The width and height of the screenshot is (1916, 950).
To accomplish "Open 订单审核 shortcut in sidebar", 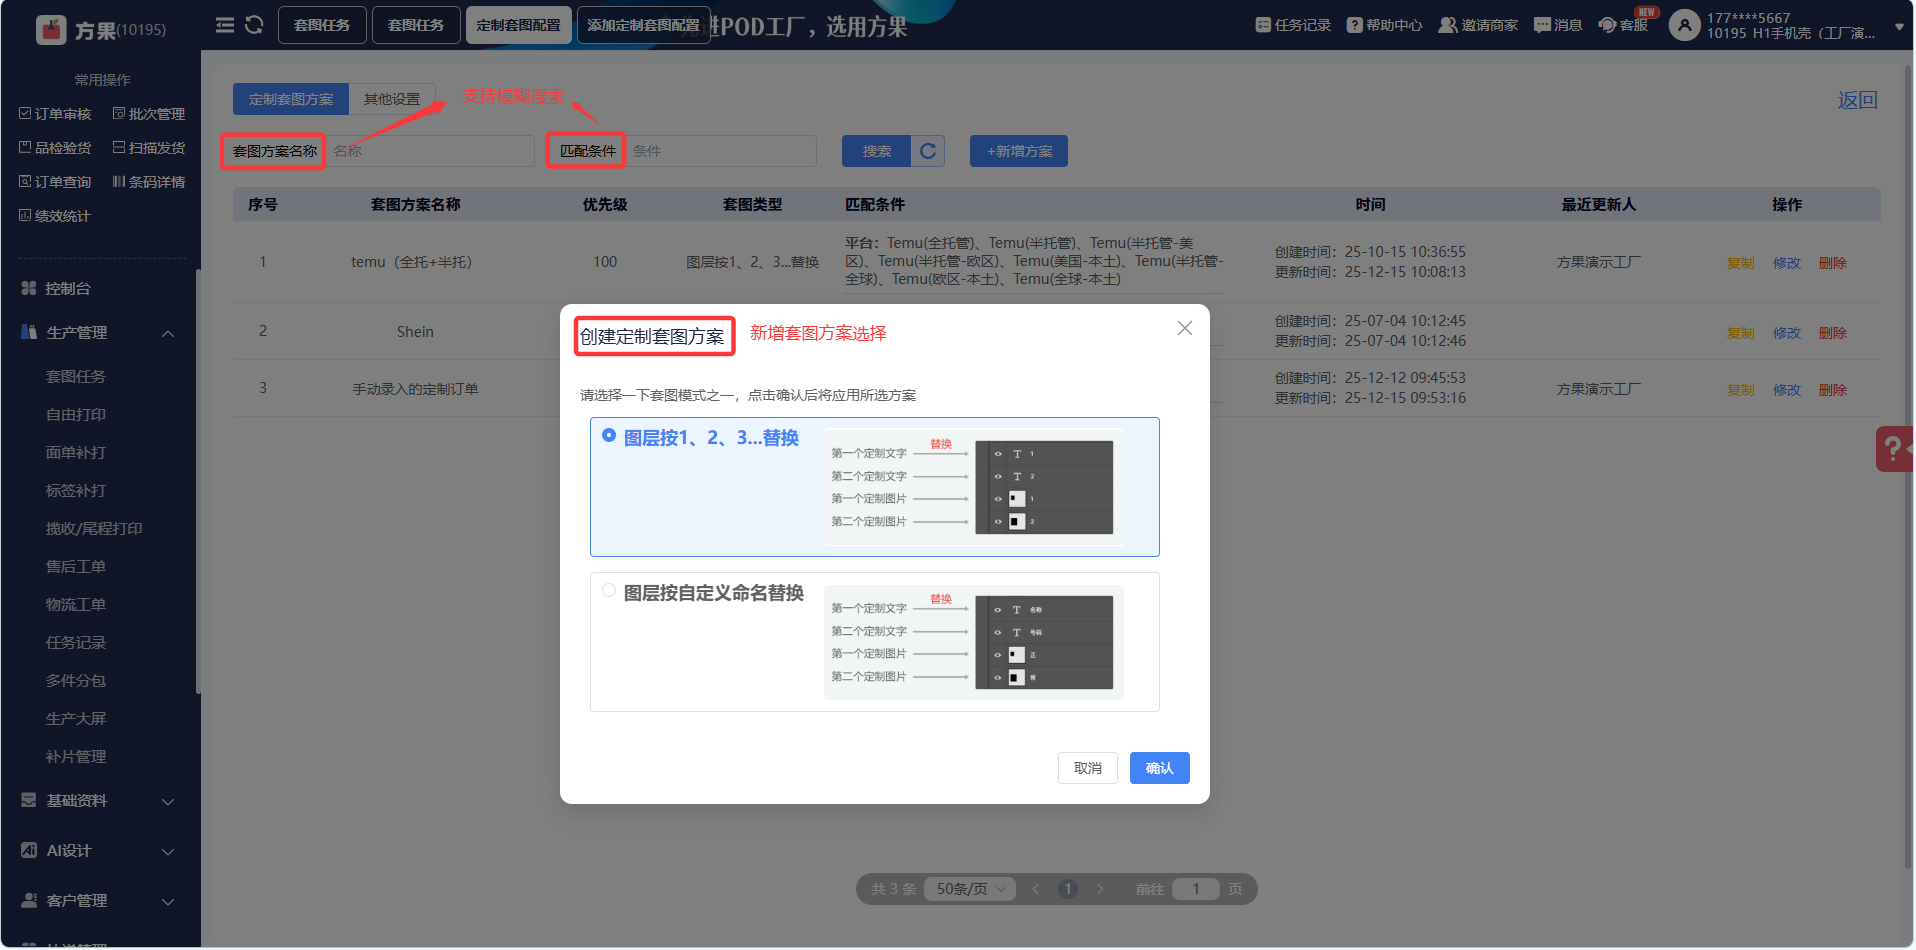I will tap(55, 114).
